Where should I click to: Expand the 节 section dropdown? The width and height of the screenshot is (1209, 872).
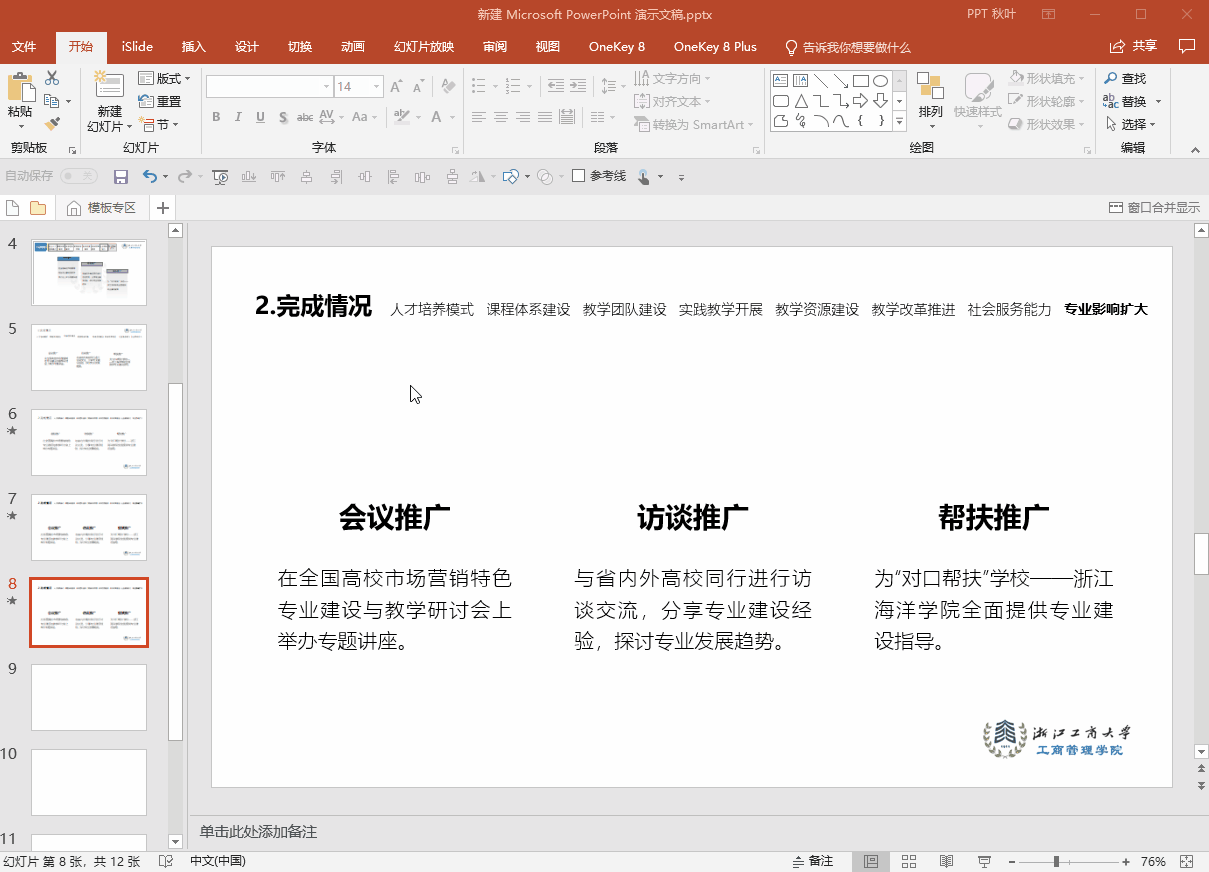click(x=160, y=124)
